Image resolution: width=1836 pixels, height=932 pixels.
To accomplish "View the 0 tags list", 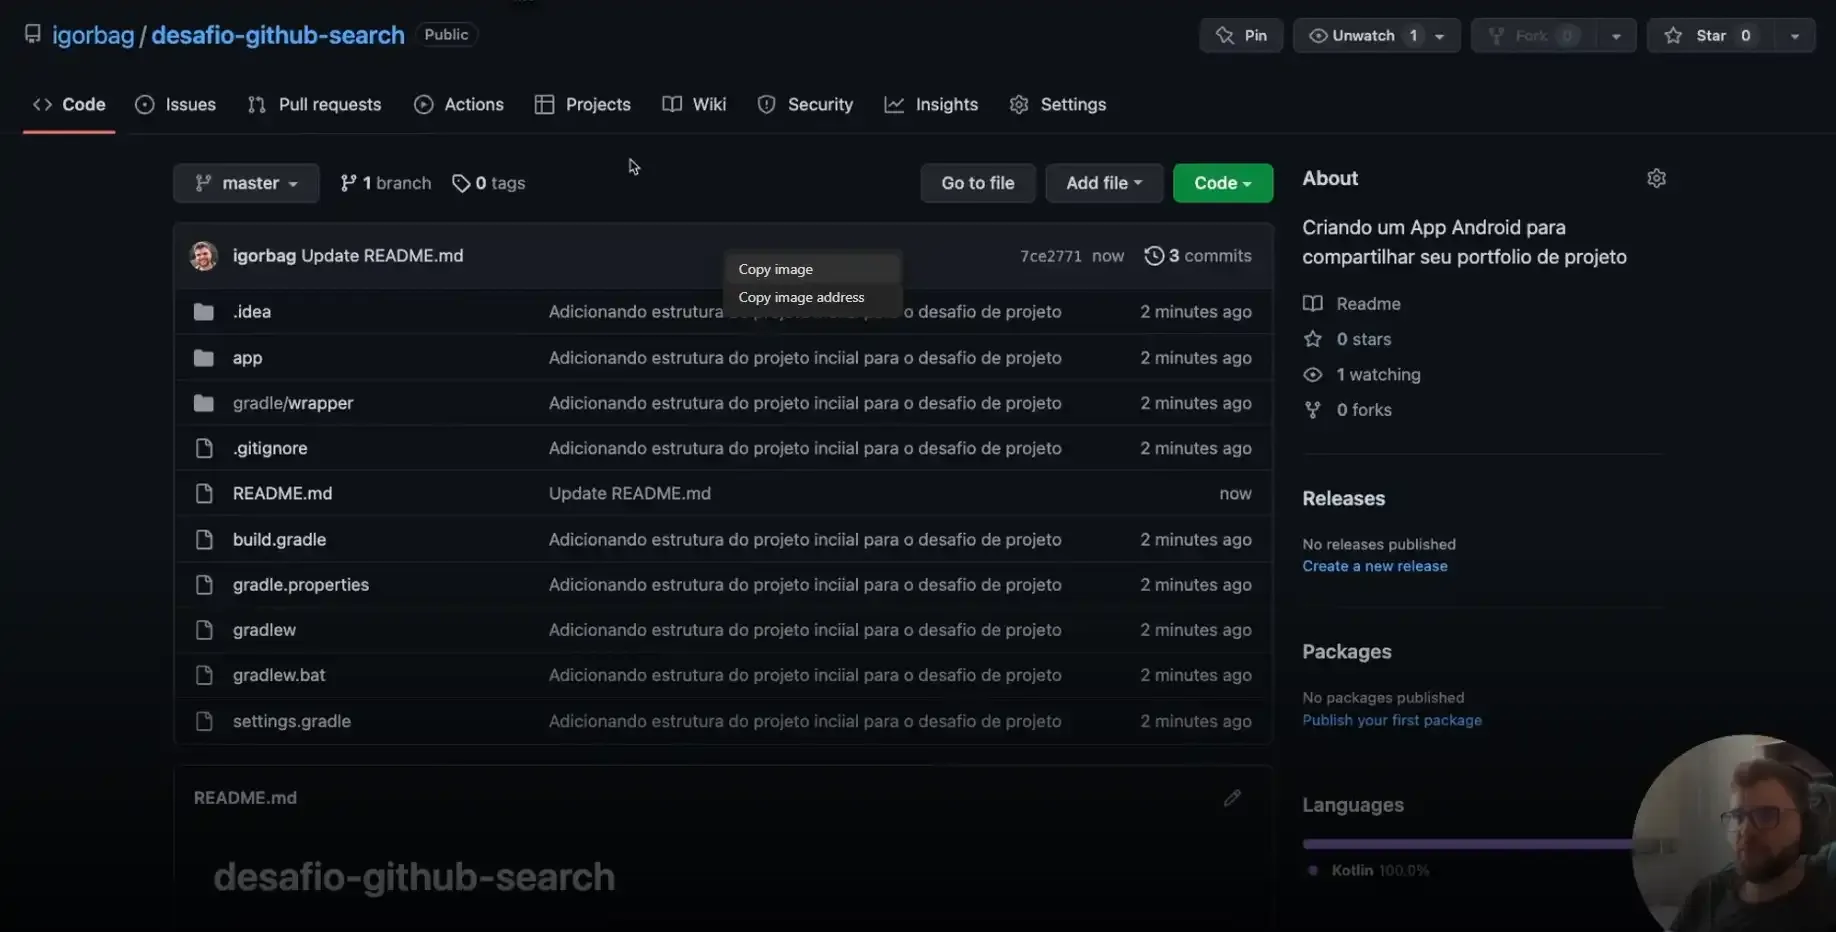I will 489,183.
